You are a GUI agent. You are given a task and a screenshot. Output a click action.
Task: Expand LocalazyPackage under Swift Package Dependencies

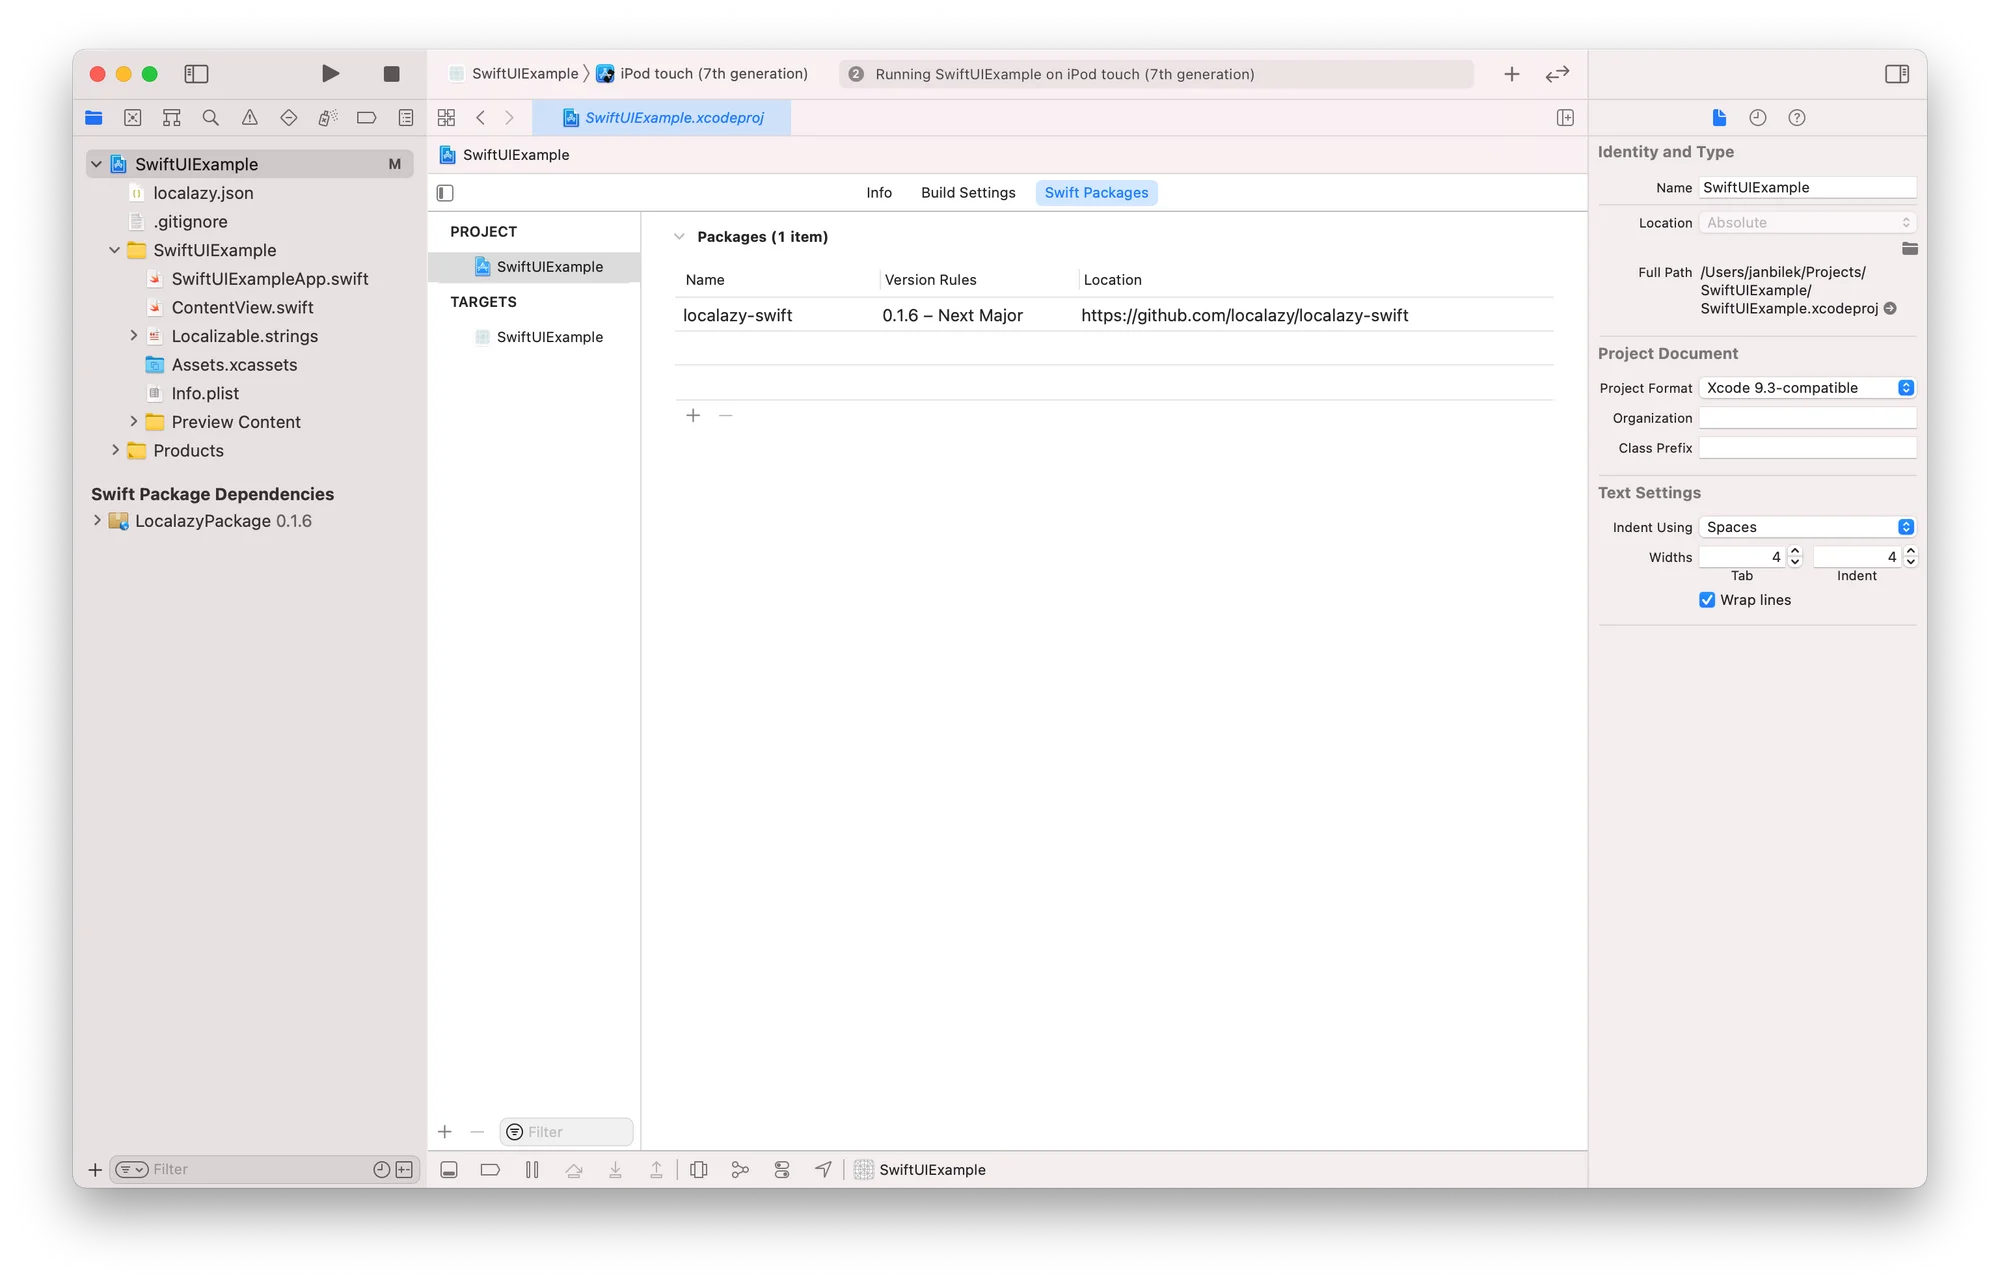[x=97, y=520]
